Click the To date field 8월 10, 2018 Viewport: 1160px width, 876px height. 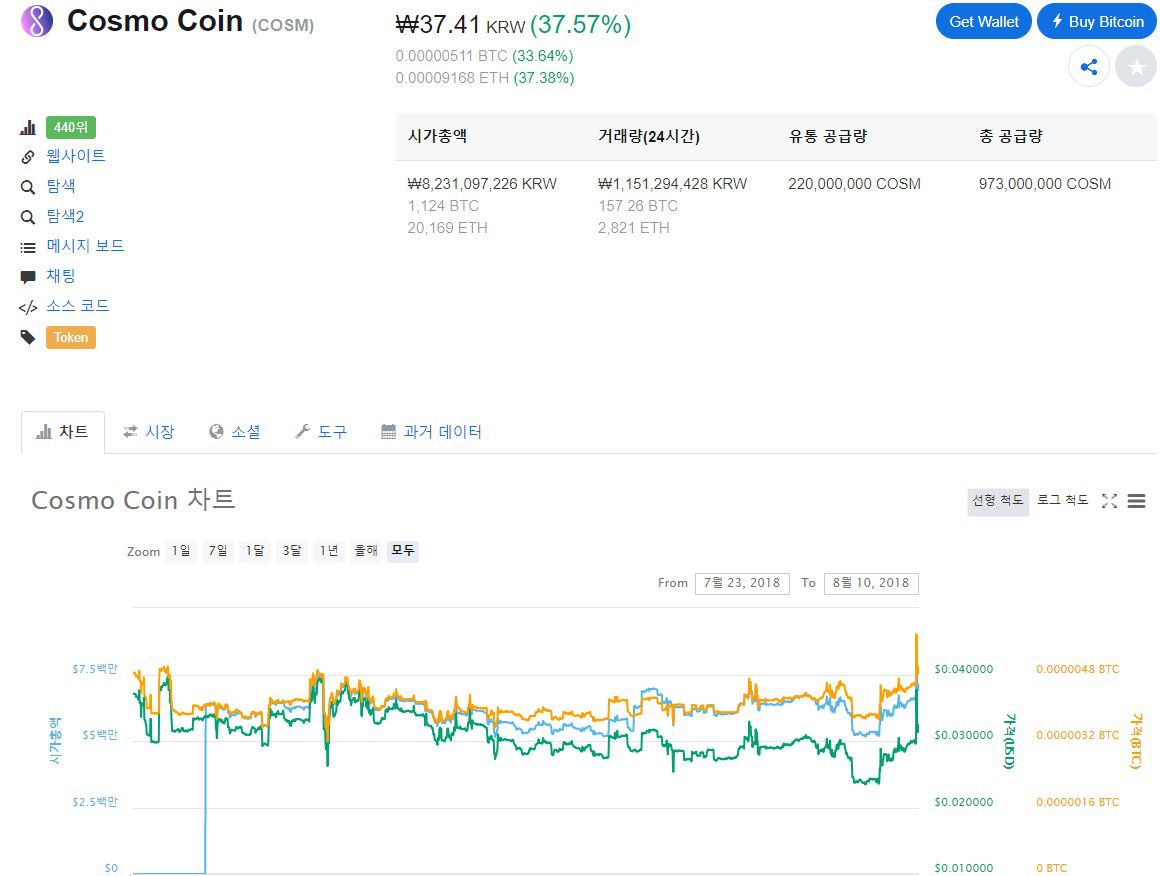871,583
